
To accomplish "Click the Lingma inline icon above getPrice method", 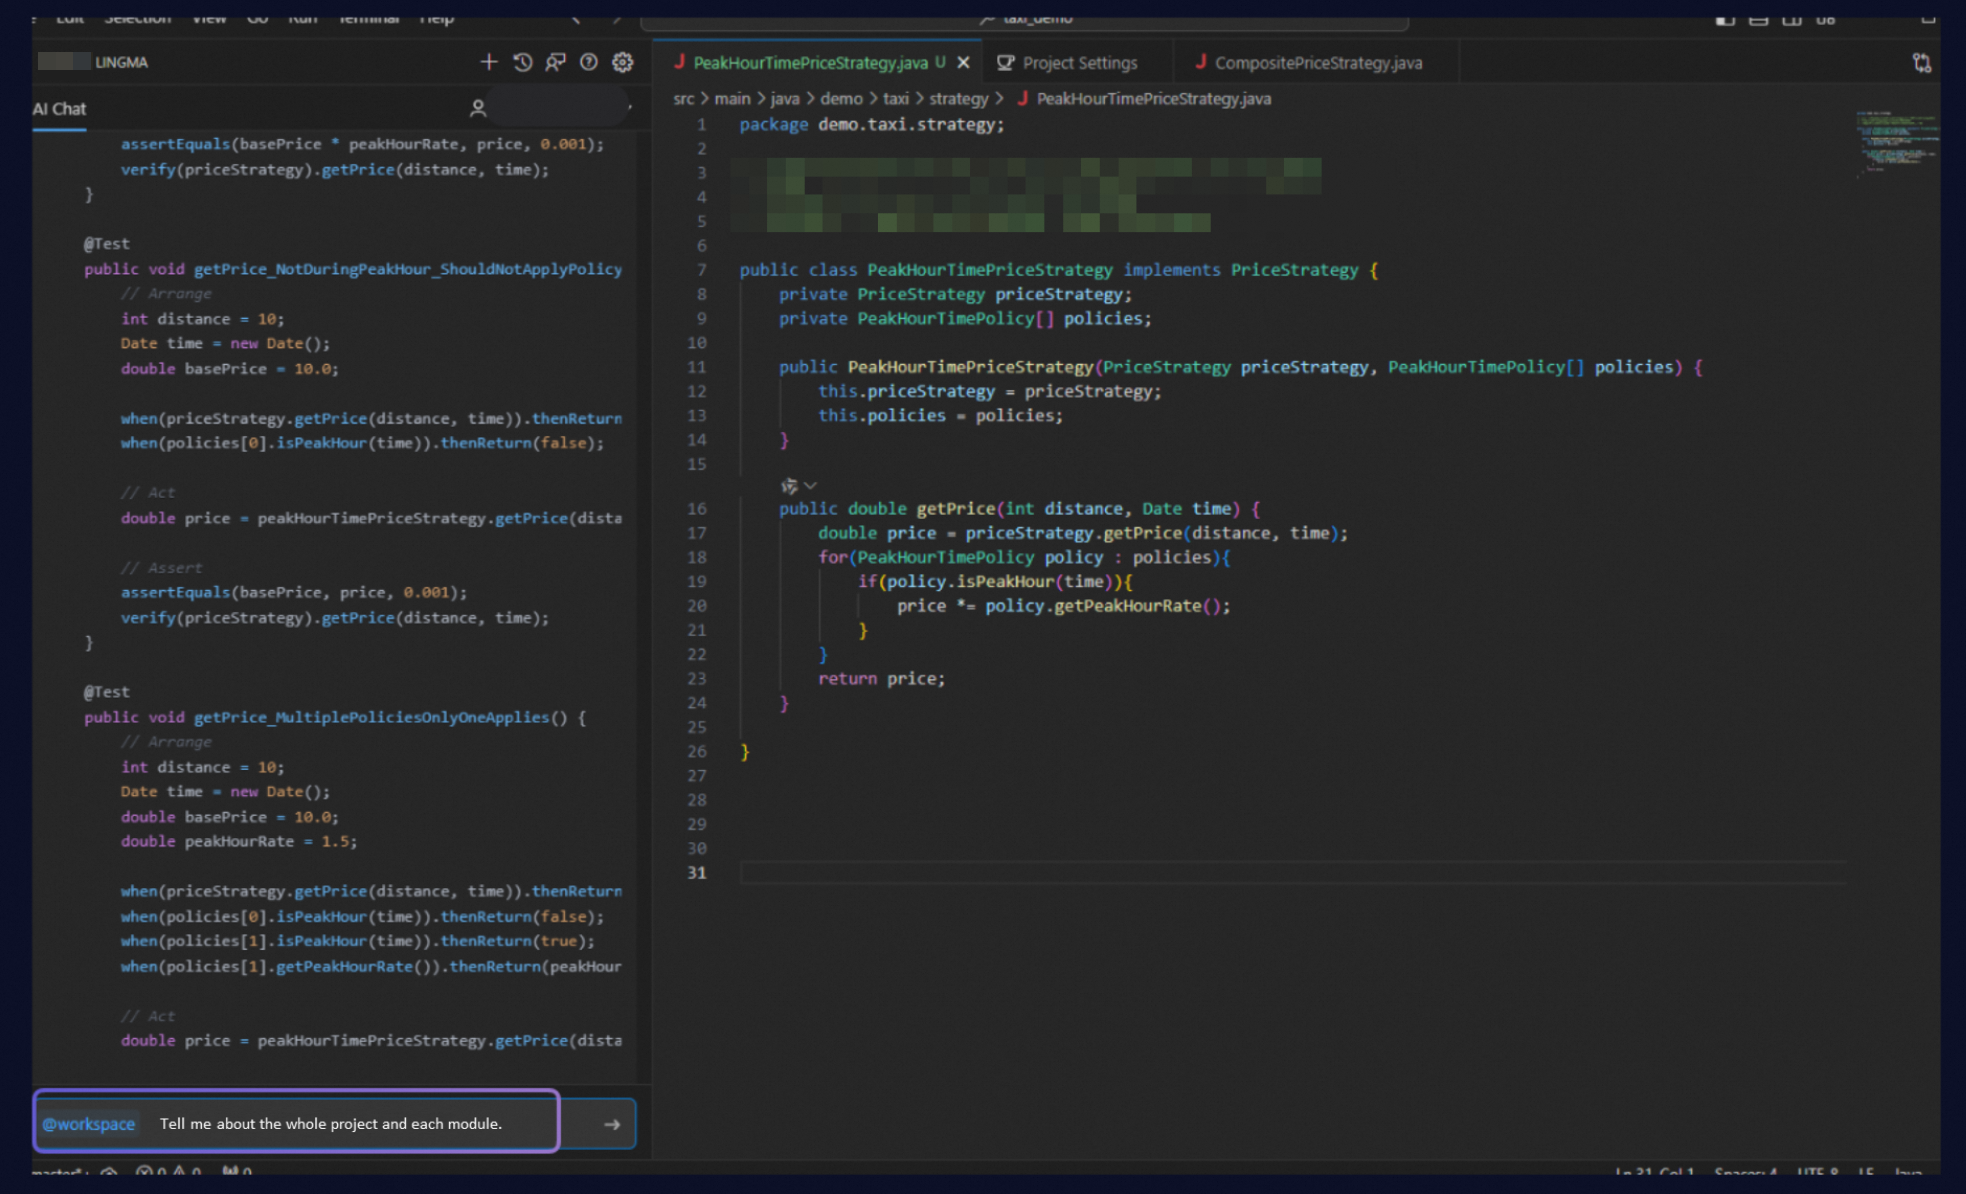I will coord(789,486).
